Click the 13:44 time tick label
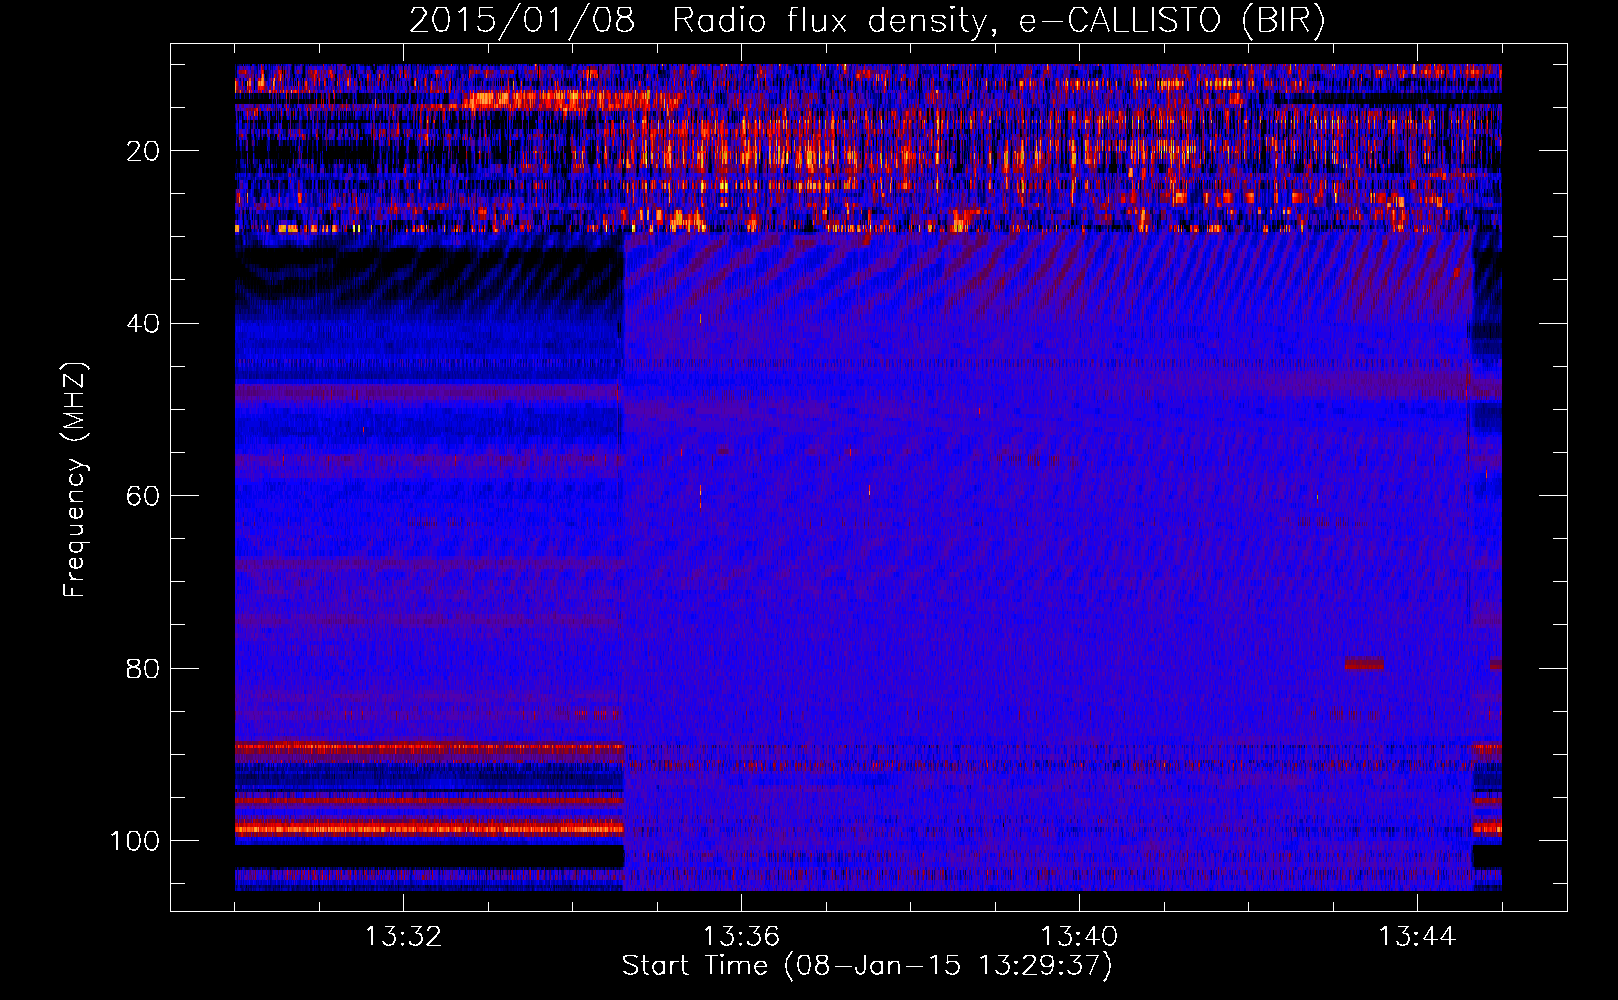 pos(1417,937)
